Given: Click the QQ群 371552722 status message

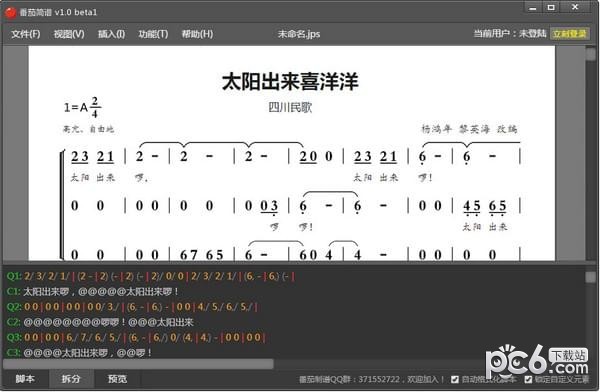Looking at the screenshot, I should click(x=371, y=379).
